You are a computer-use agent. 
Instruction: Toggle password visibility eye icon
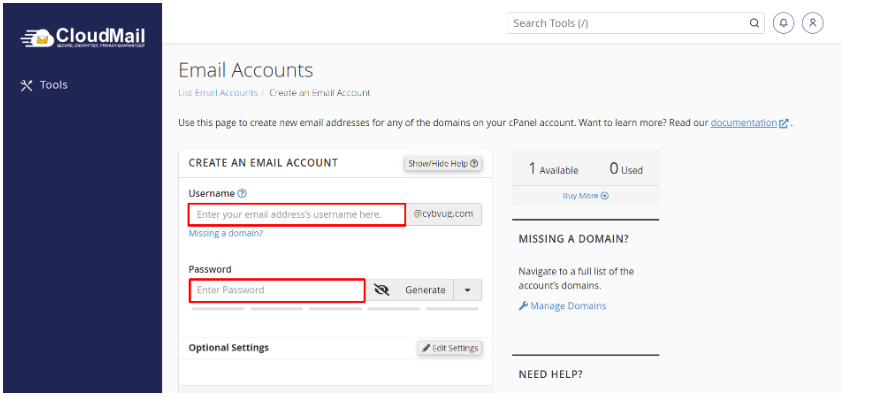coord(381,290)
